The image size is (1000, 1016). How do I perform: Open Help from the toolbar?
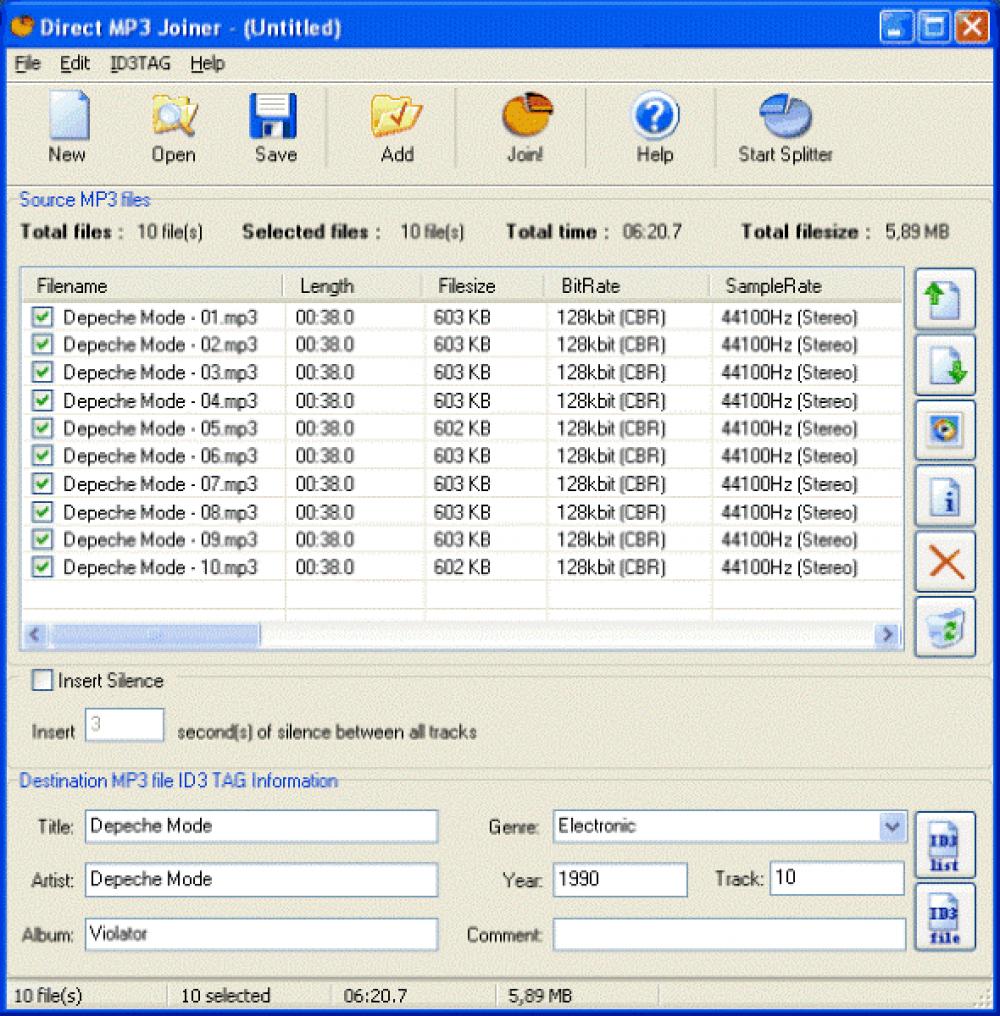(655, 124)
